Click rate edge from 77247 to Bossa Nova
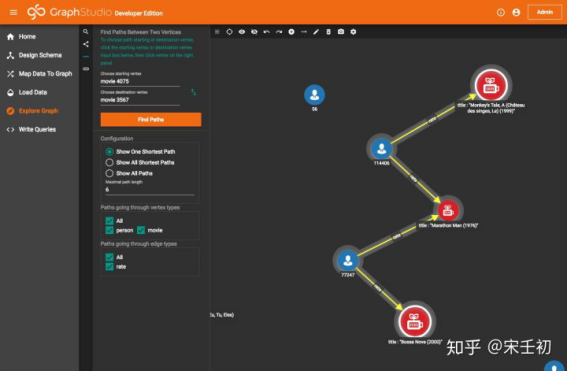This screenshot has height=371, width=567. click(378, 288)
